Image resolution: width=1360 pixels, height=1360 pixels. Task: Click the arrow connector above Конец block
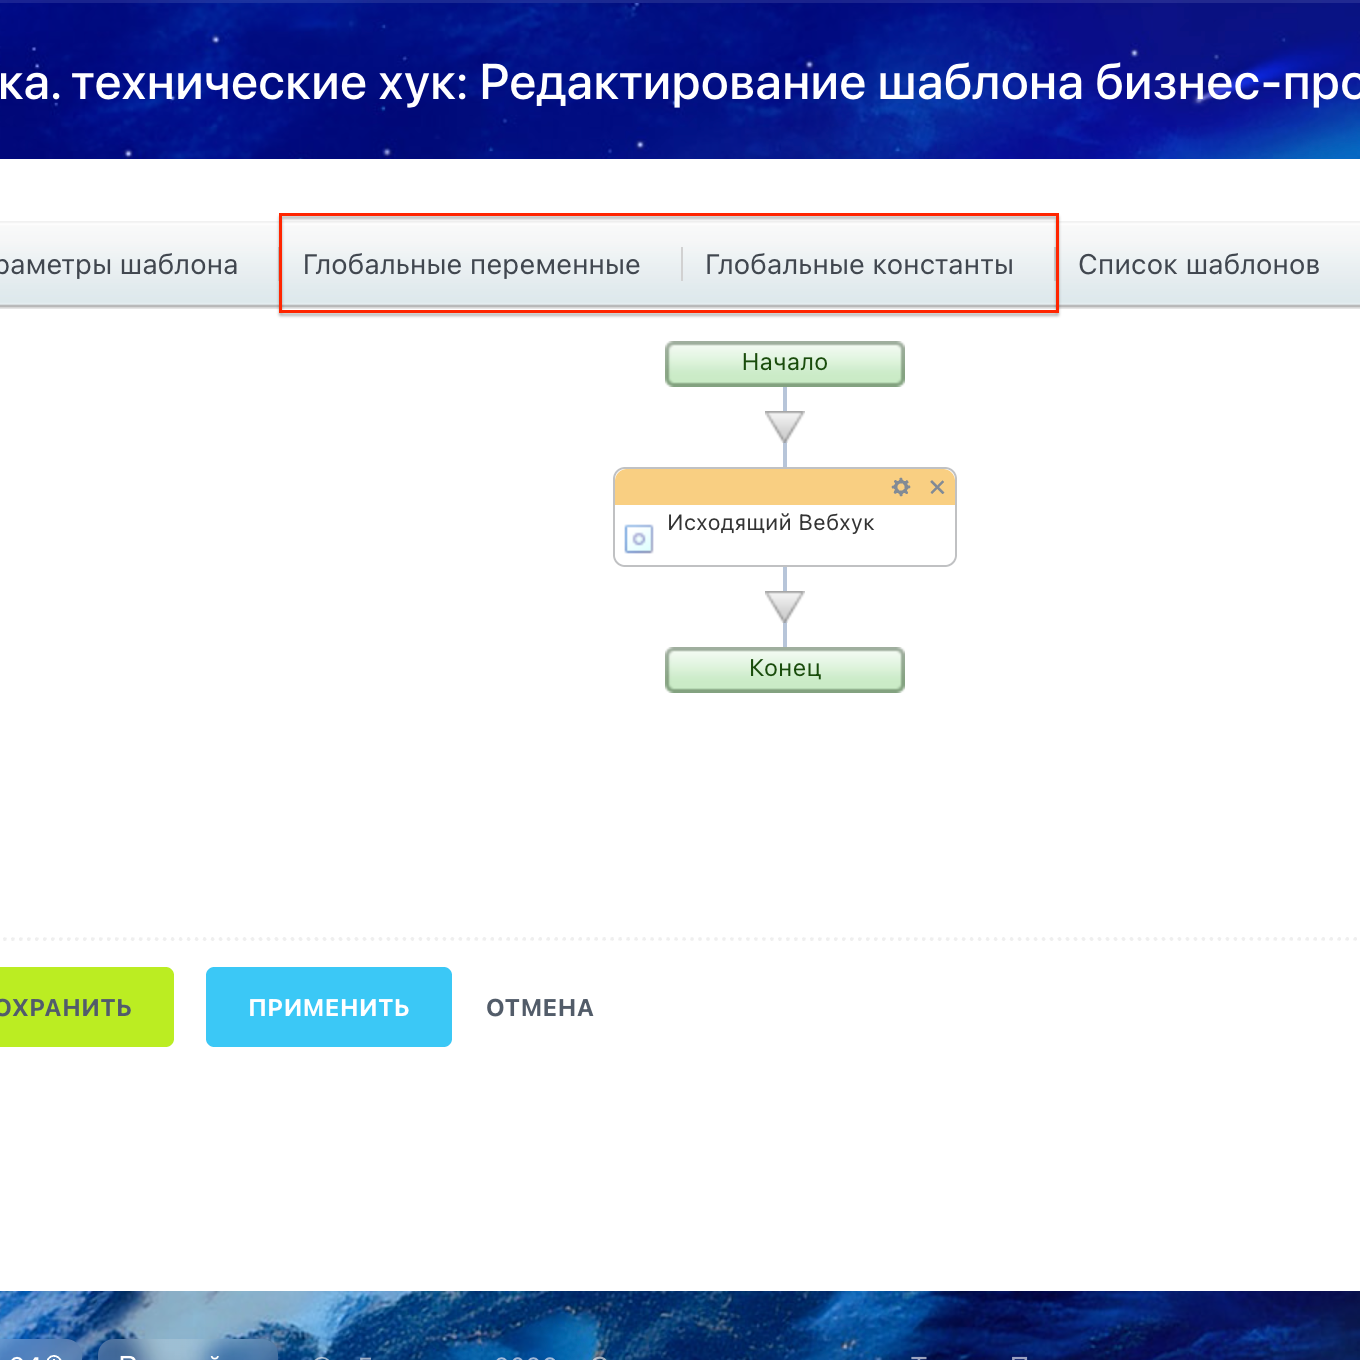(x=785, y=605)
